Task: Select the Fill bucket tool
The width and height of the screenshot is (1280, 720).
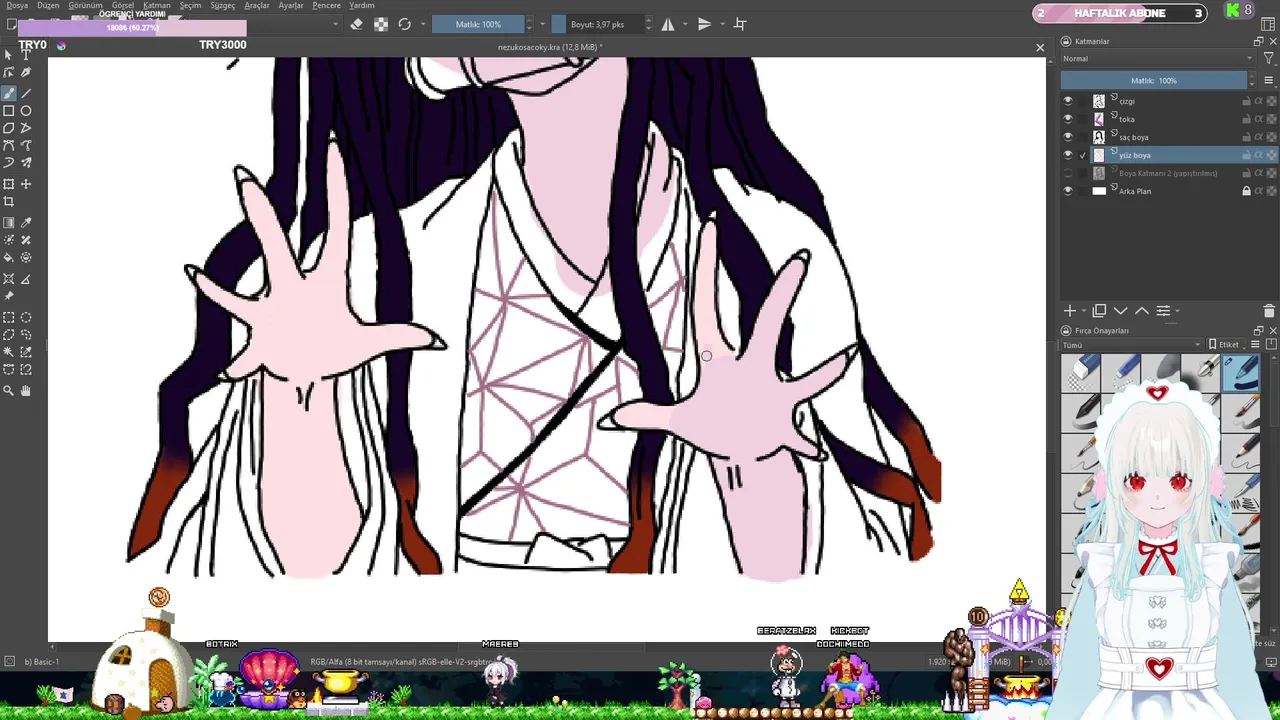Action: [9, 257]
